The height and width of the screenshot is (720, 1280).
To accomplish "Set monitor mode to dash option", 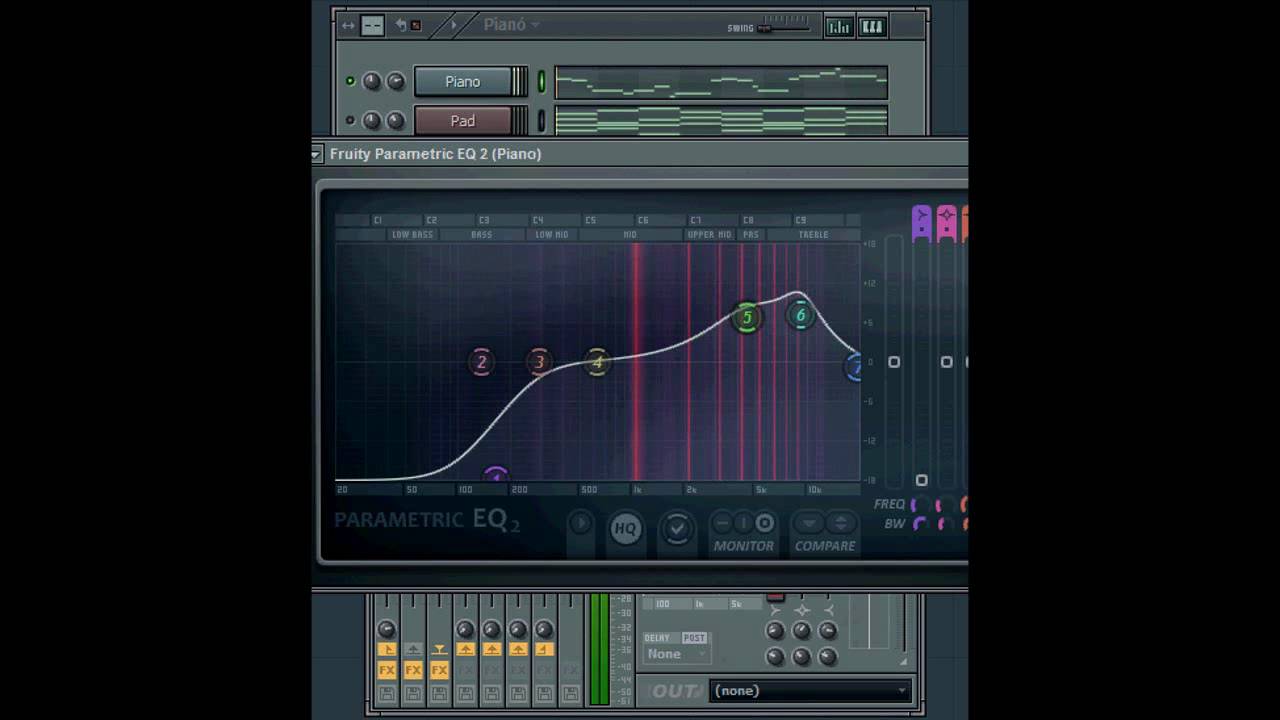I will 722,523.
